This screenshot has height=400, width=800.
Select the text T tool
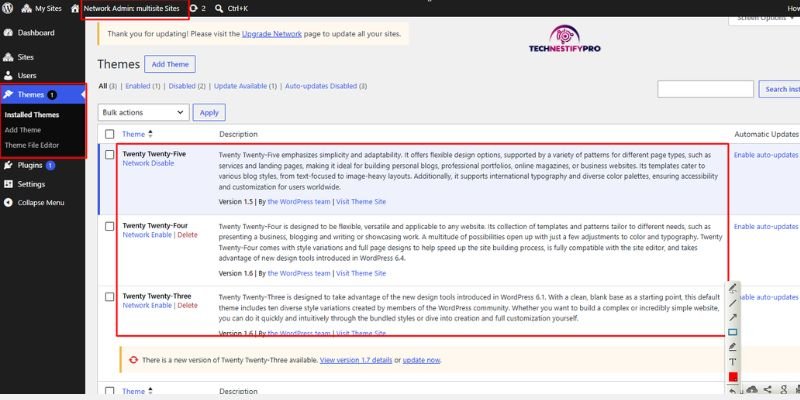tap(733, 362)
